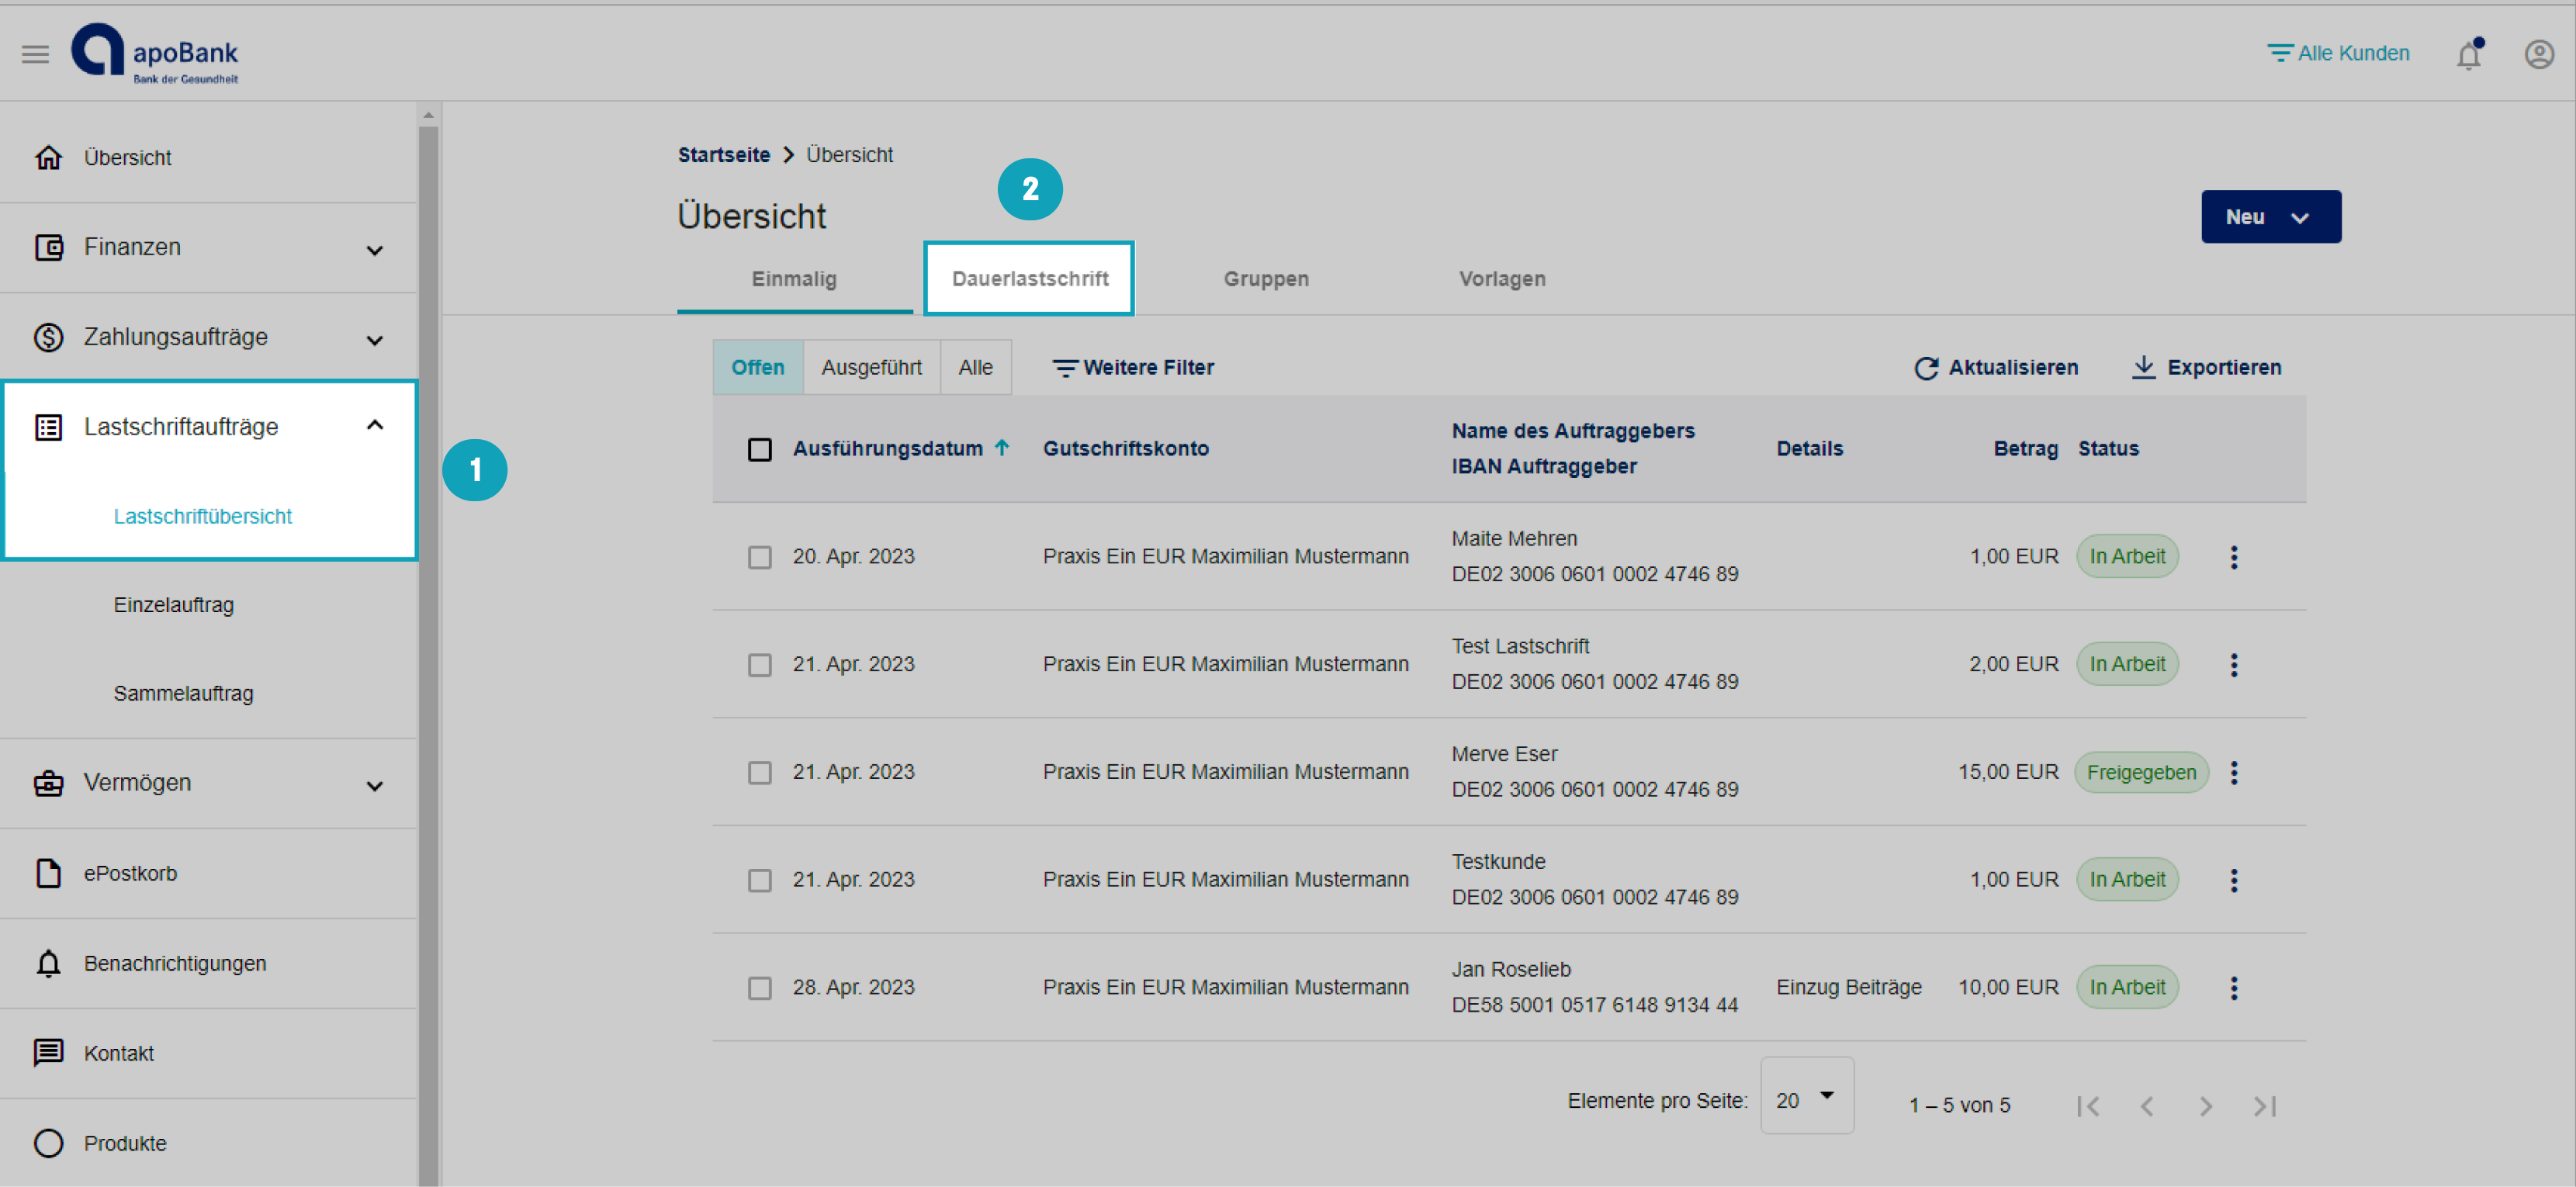Viewport: 2576px width, 1187px height.
Task: Click the Benachrichtigungen bell icon in sidebar
Action: (48, 963)
